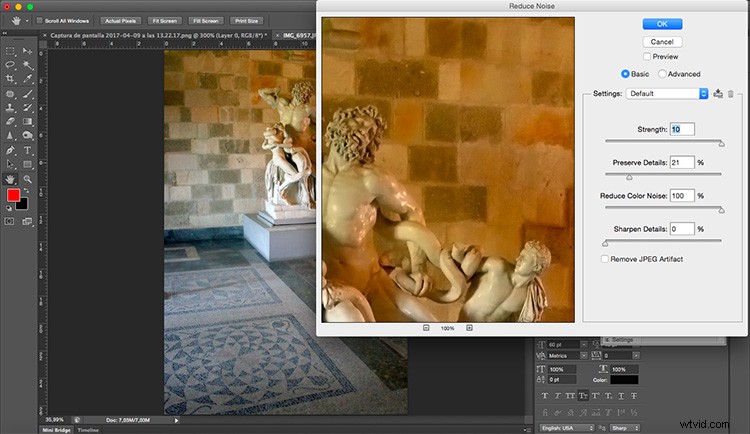
Task: Check Scroll All Windows option
Action: (40, 21)
